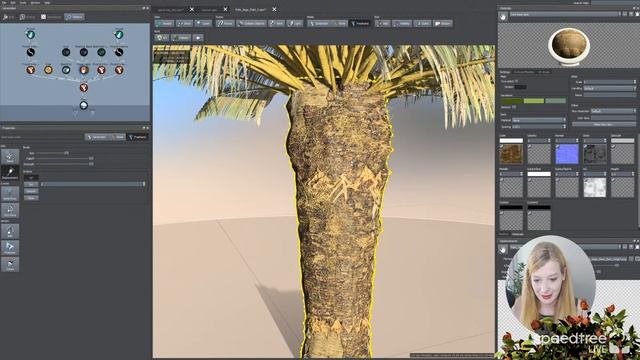Open the Max resolution dropdown in Materials
Screen dimensions: 640x360
[613, 111]
